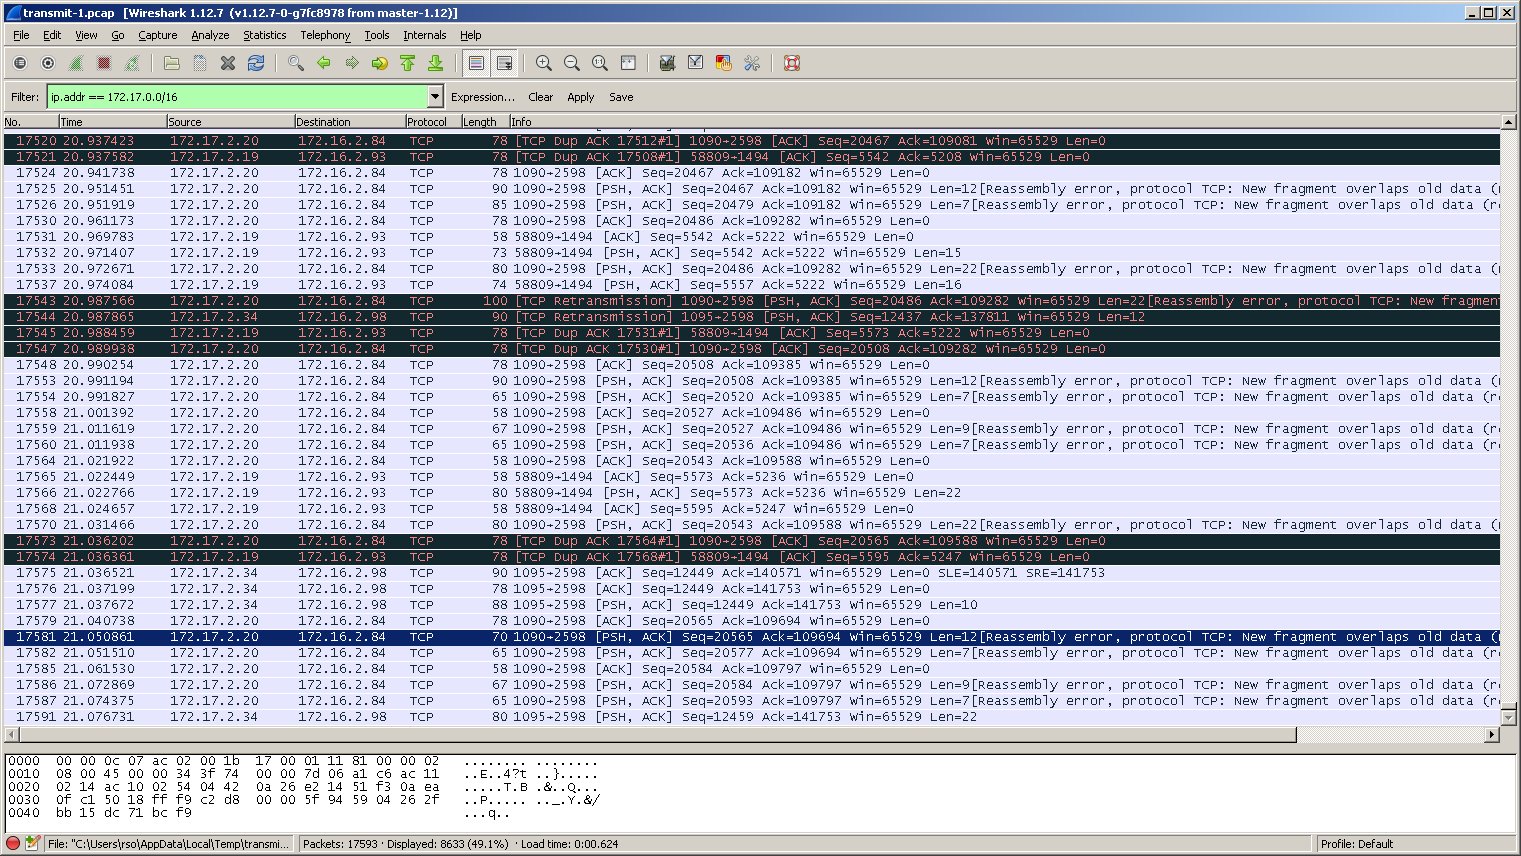This screenshot has width=1521, height=856.
Task: Open the capture interfaces list icon
Action: coord(20,63)
